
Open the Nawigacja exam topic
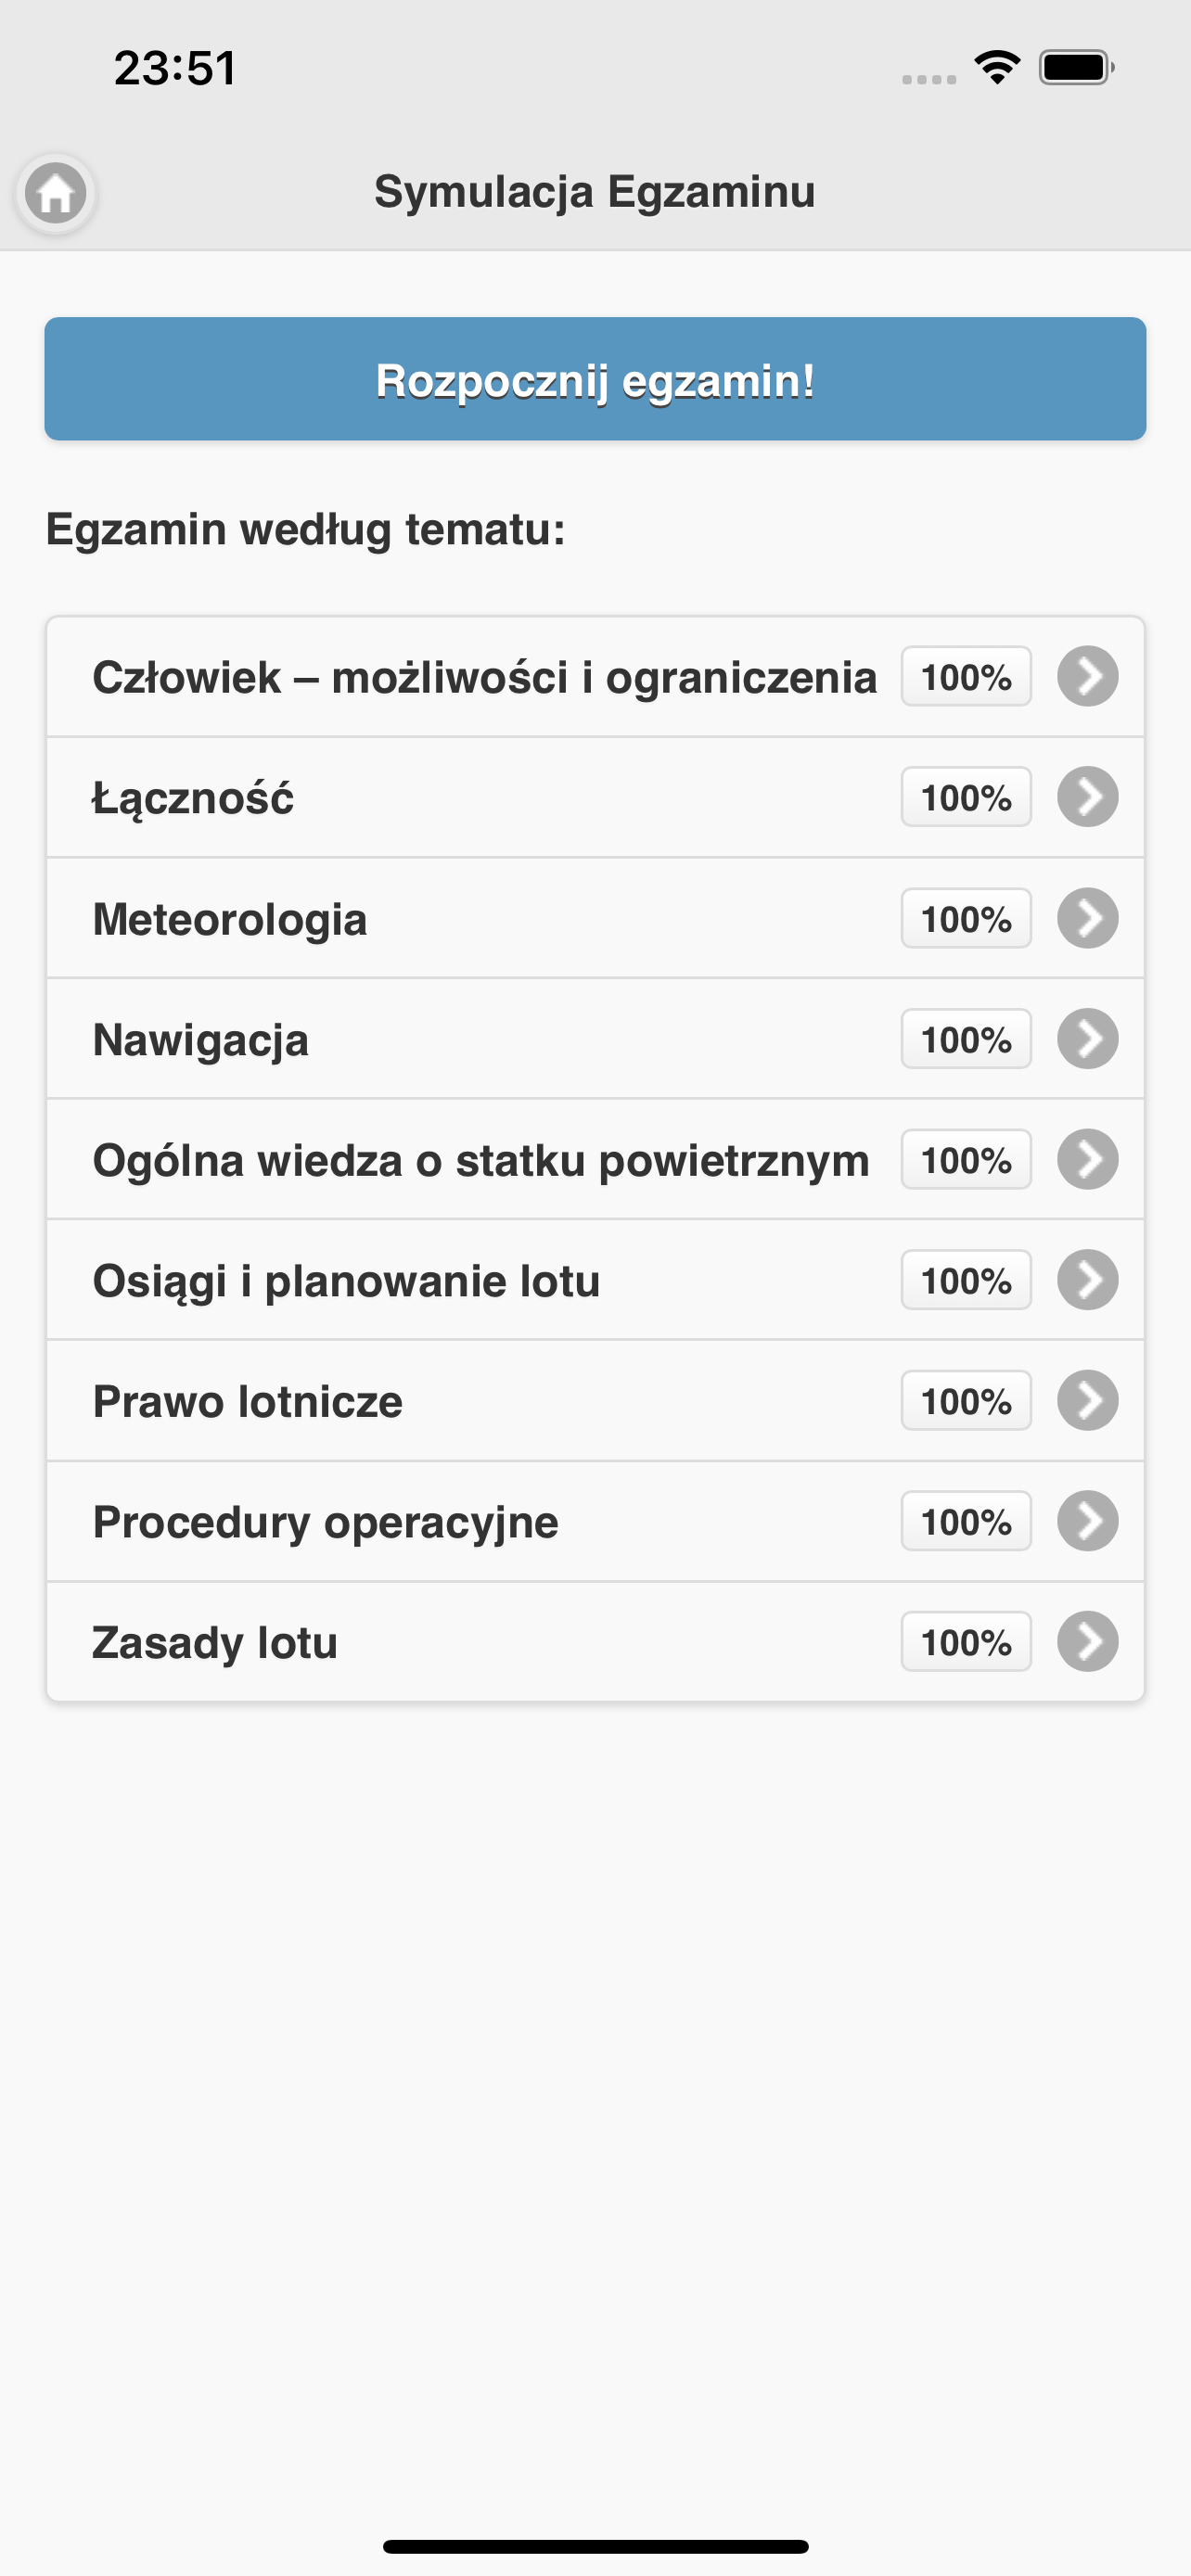[x=201, y=1040]
